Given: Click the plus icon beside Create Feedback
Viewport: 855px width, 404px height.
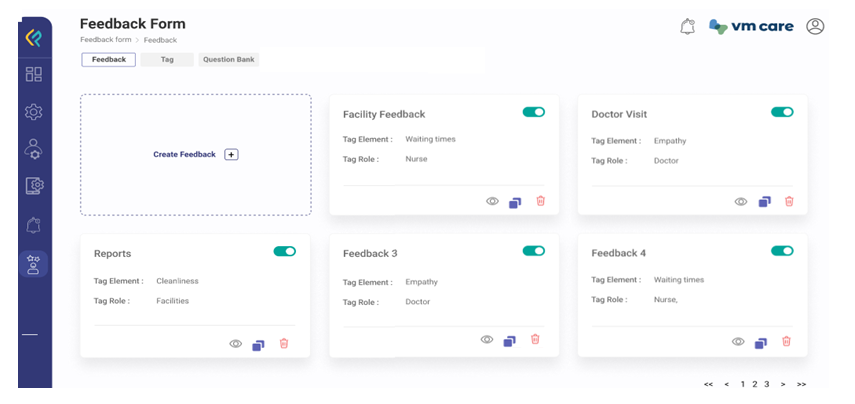Looking at the screenshot, I should pyautogui.click(x=231, y=155).
